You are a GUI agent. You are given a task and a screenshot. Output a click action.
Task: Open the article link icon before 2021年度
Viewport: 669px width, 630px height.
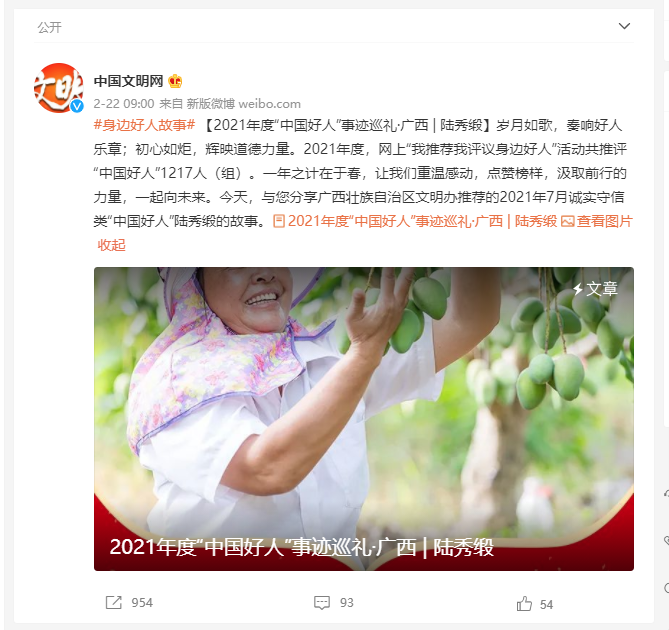pyautogui.click(x=279, y=221)
